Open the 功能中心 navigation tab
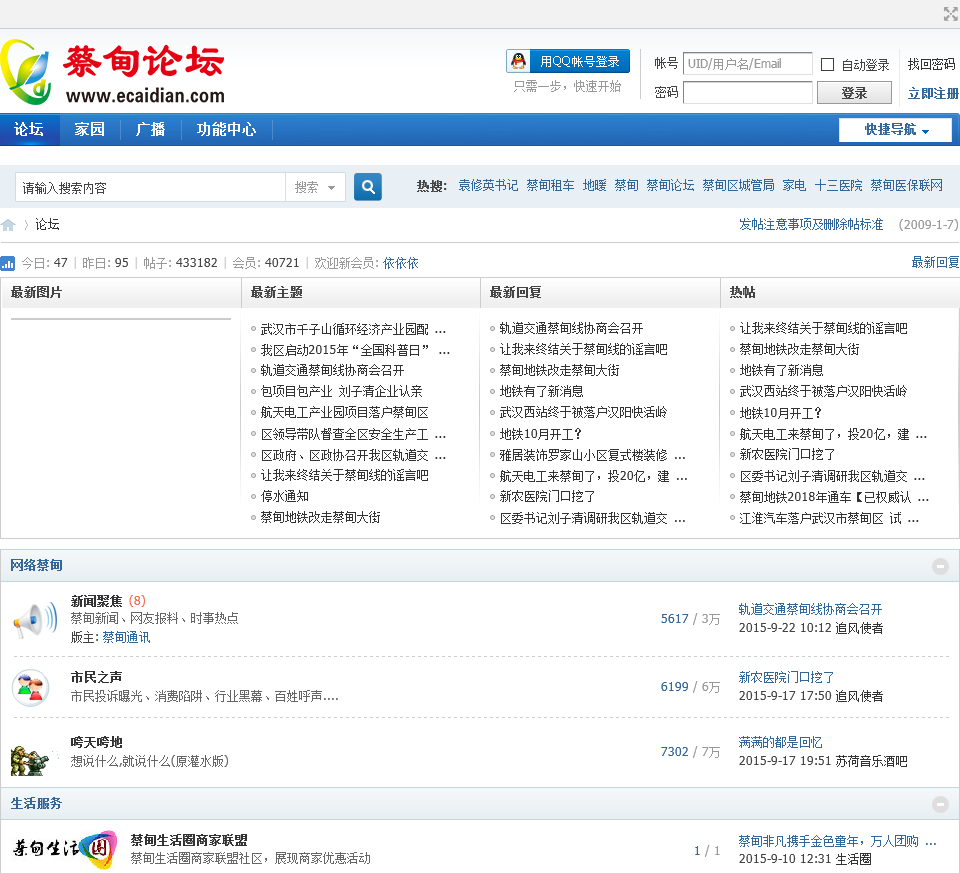The image size is (960, 873). (x=226, y=129)
